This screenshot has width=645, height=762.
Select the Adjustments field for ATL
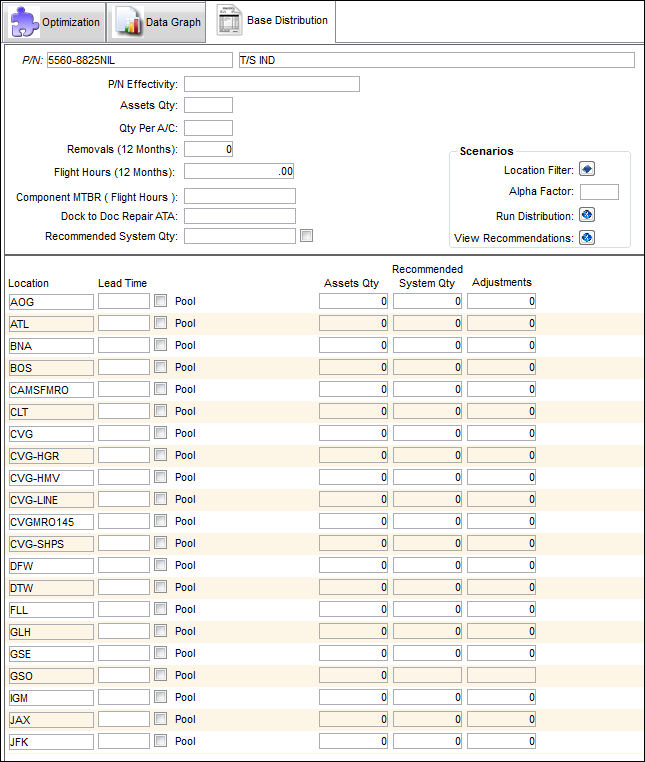(x=501, y=323)
